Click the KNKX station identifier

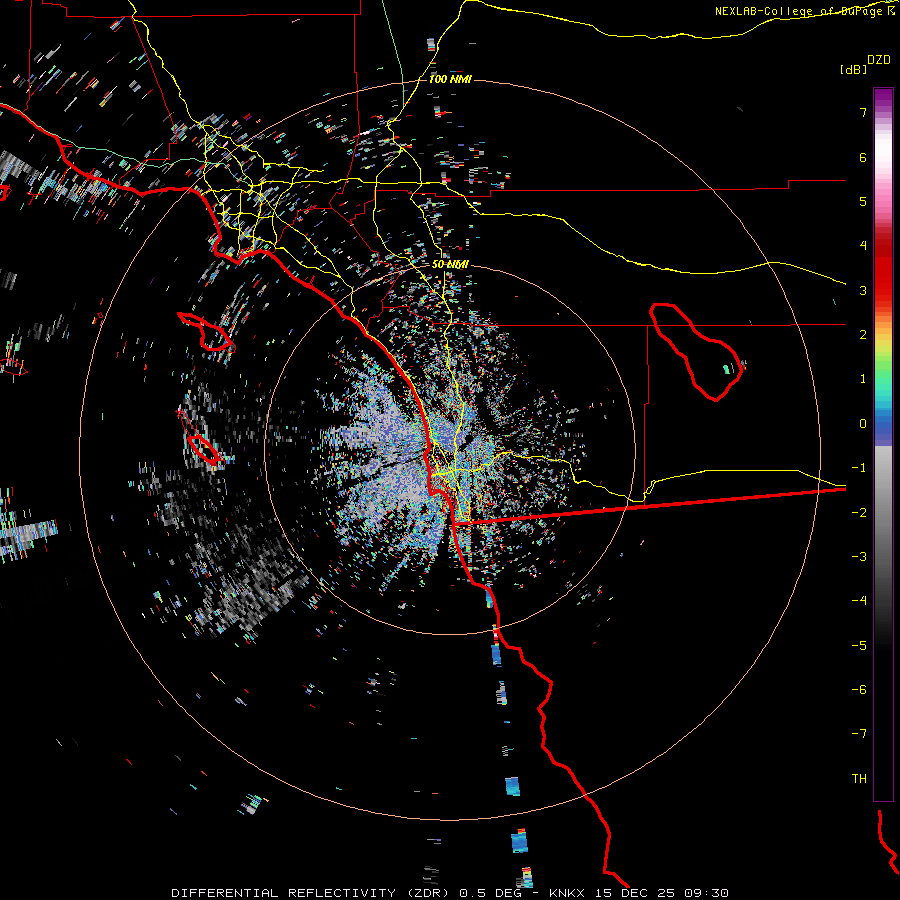pyautogui.click(x=567, y=893)
